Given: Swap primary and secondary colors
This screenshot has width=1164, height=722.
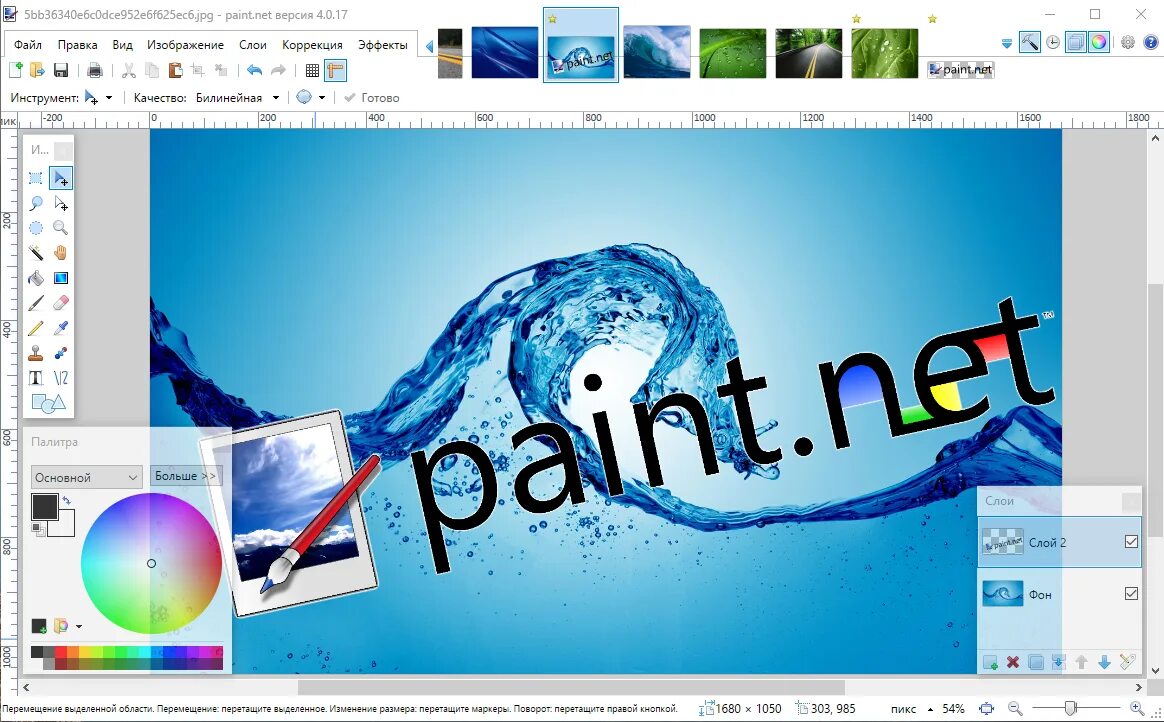Looking at the screenshot, I should coord(67,501).
